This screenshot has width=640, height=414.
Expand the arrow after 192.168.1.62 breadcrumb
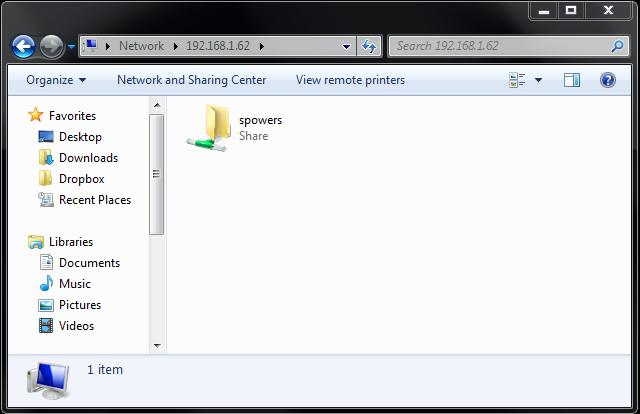pos(262,46)
